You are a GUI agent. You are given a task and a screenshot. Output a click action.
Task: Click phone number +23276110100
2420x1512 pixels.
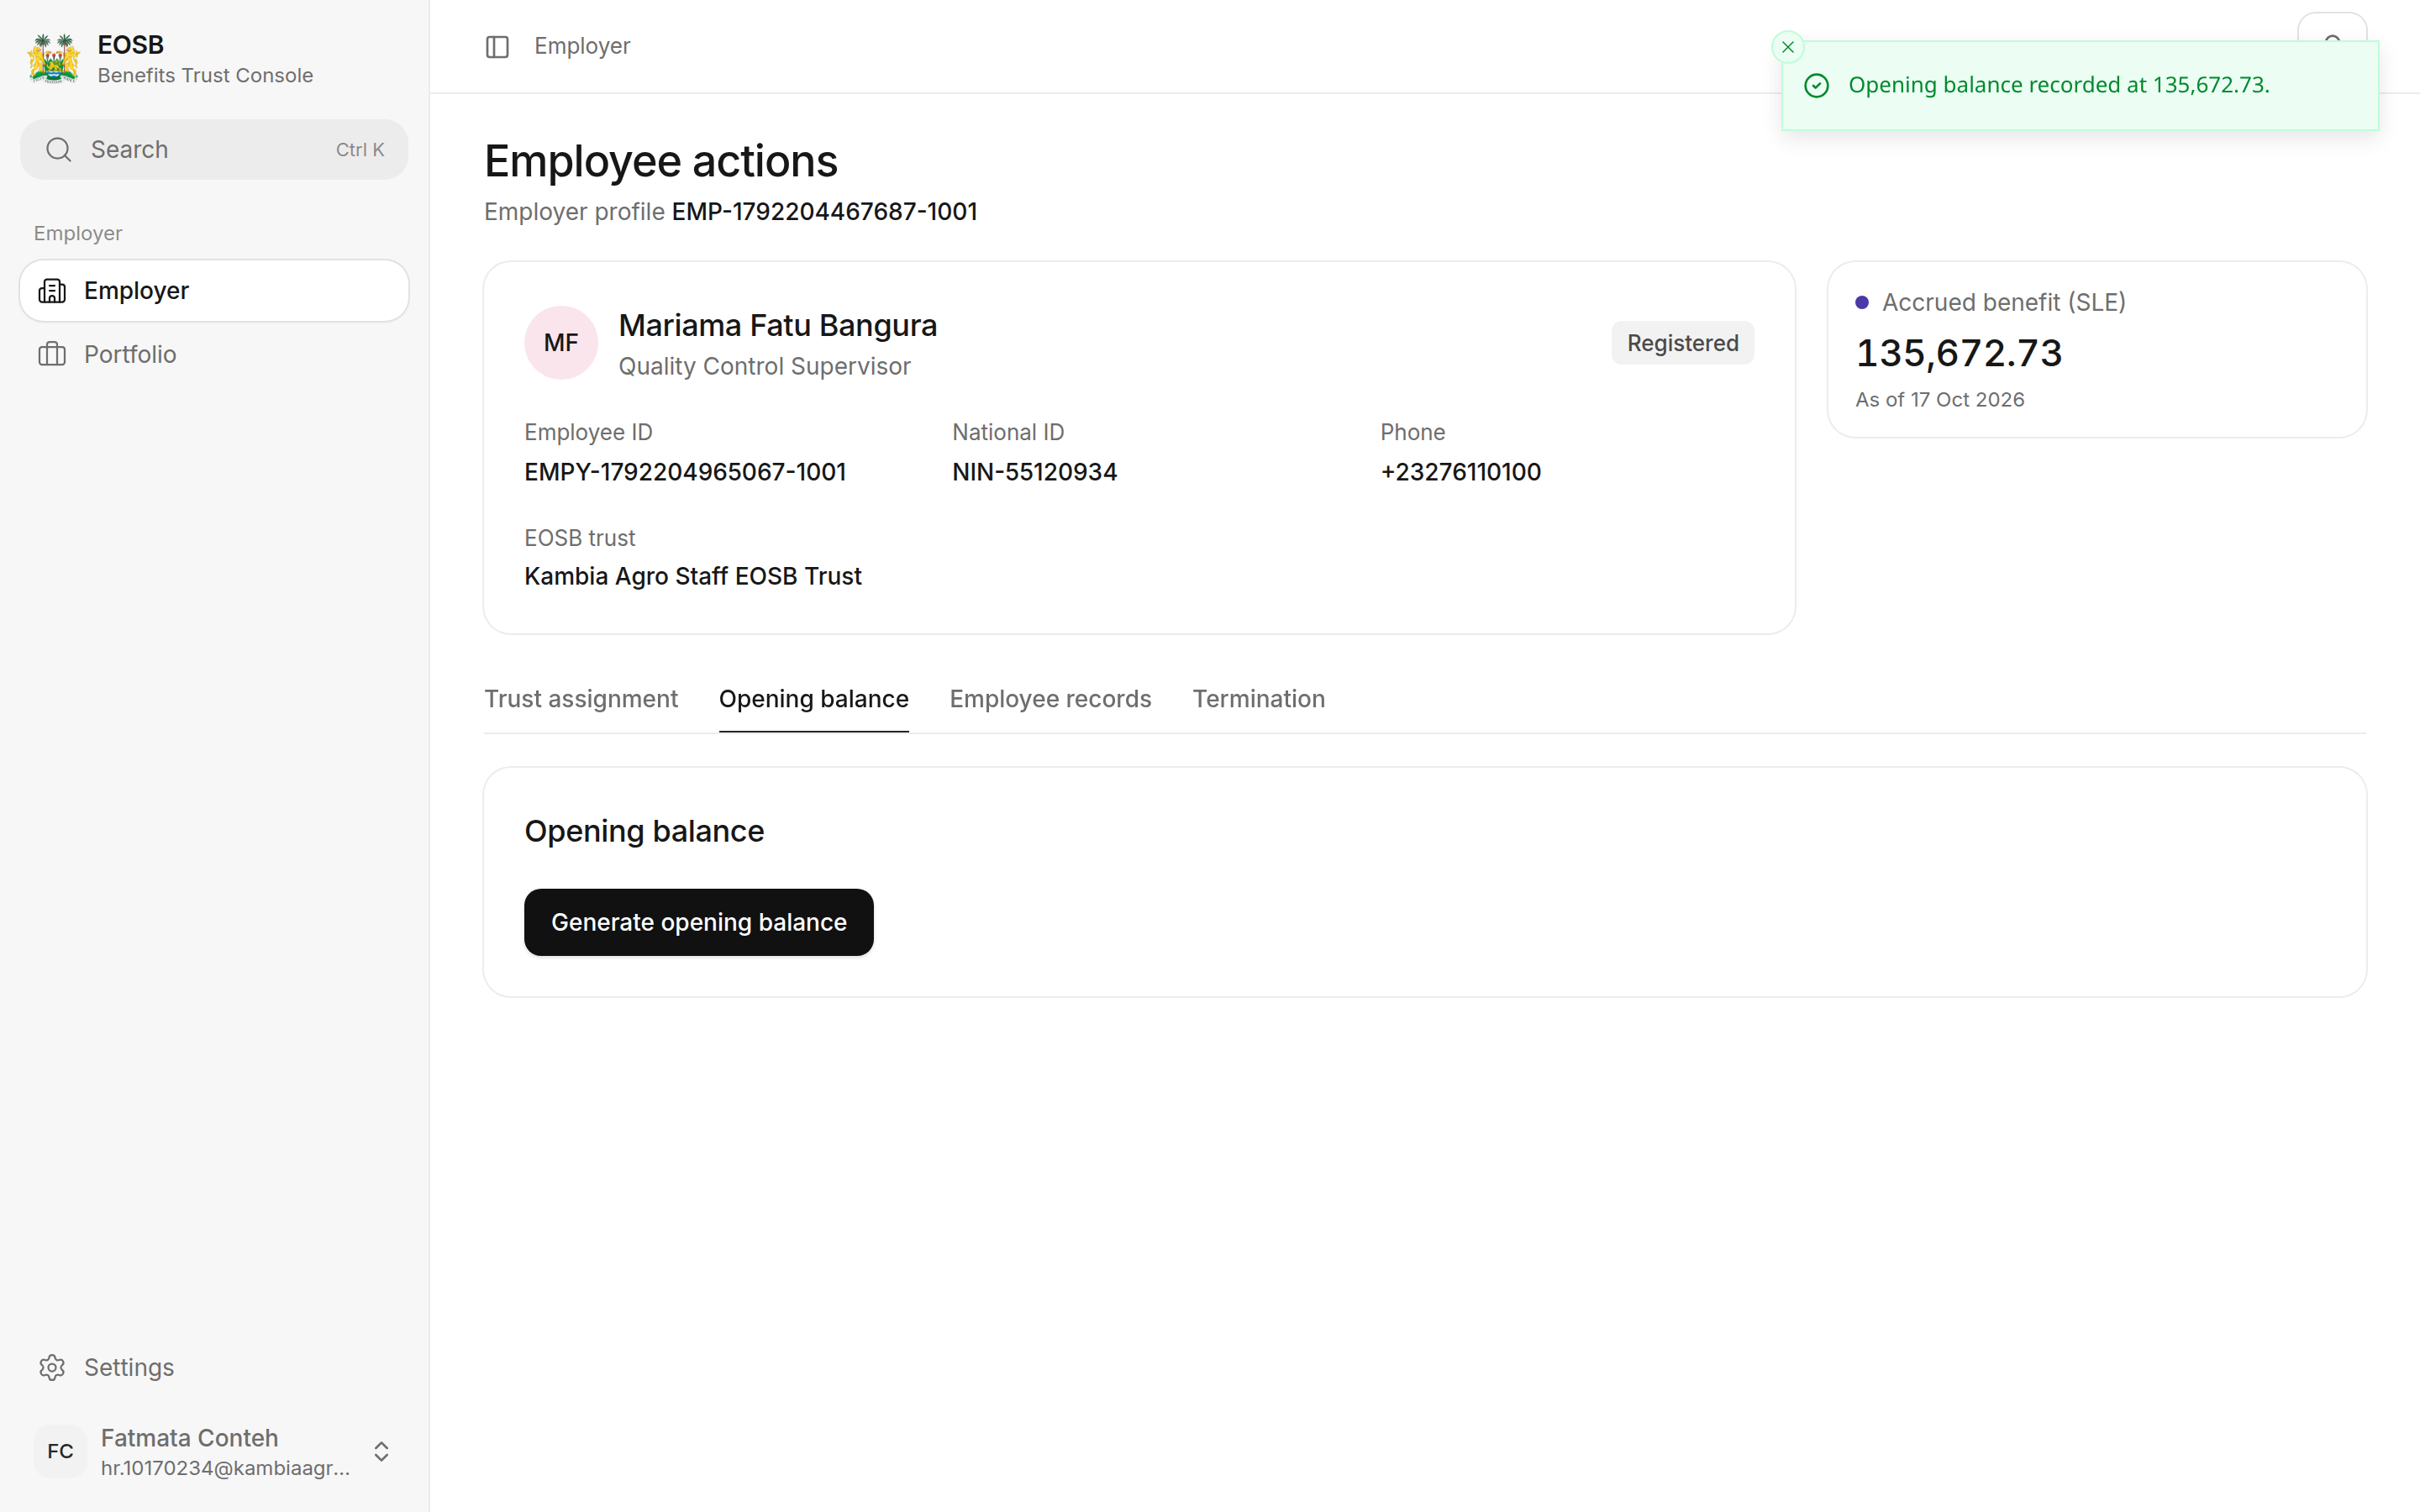point(1460,472)
